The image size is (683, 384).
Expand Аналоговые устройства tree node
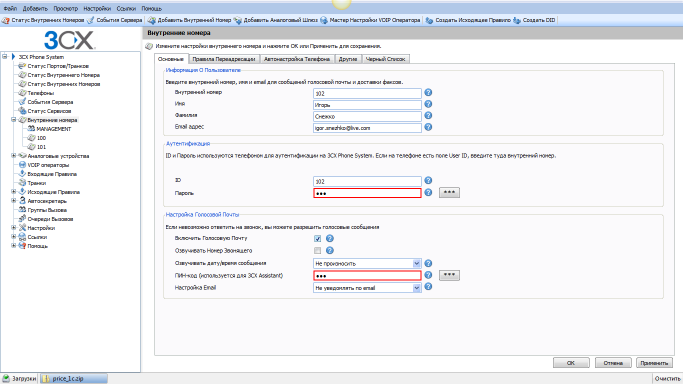coord(14,155)
